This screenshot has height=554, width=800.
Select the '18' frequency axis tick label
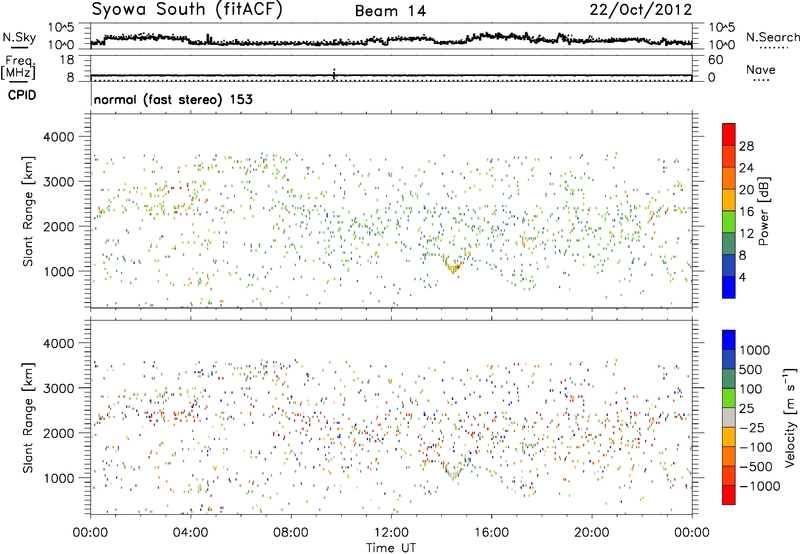[x=67, y=60]
